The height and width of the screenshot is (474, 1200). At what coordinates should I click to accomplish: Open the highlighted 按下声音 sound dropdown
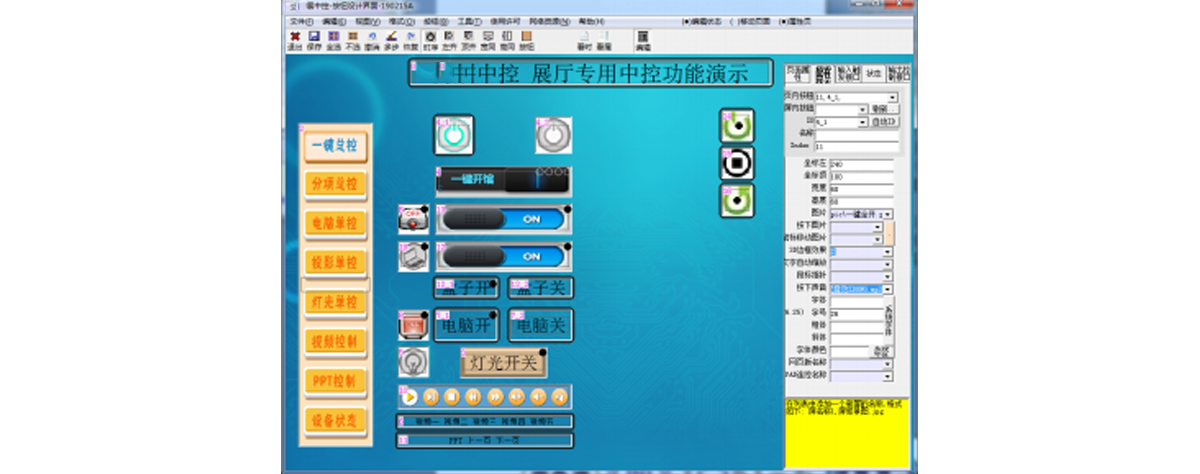(x=862, y=289)
